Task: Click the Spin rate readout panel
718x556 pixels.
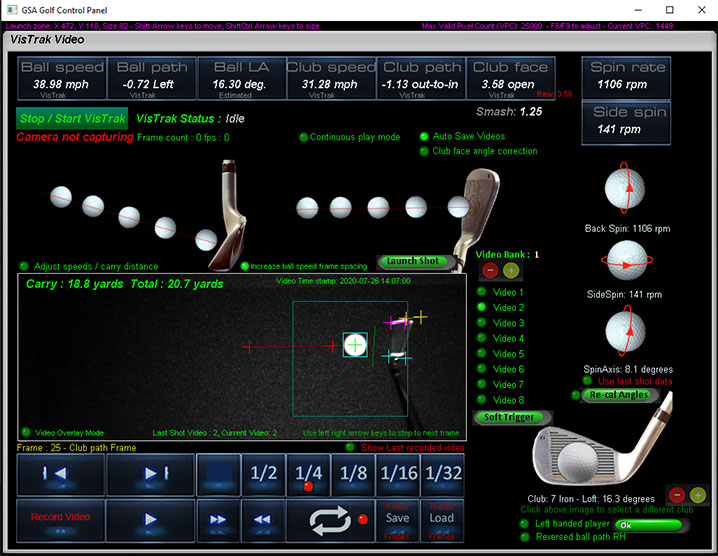Action: click(626, 78)
